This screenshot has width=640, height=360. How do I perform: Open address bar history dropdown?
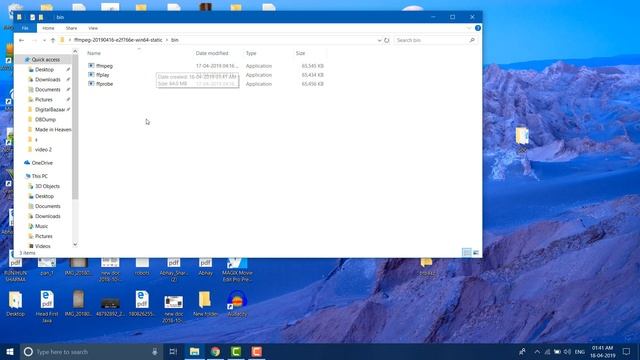coord(379,40)
